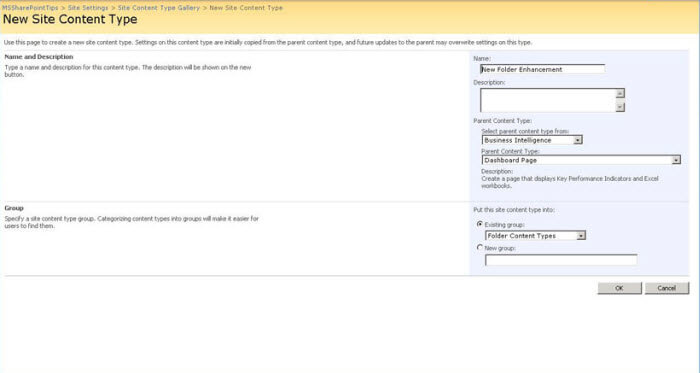Click the Name input field
Image resolution: width=700 pixels, height=373 pixels.
[x=542, y=69]
